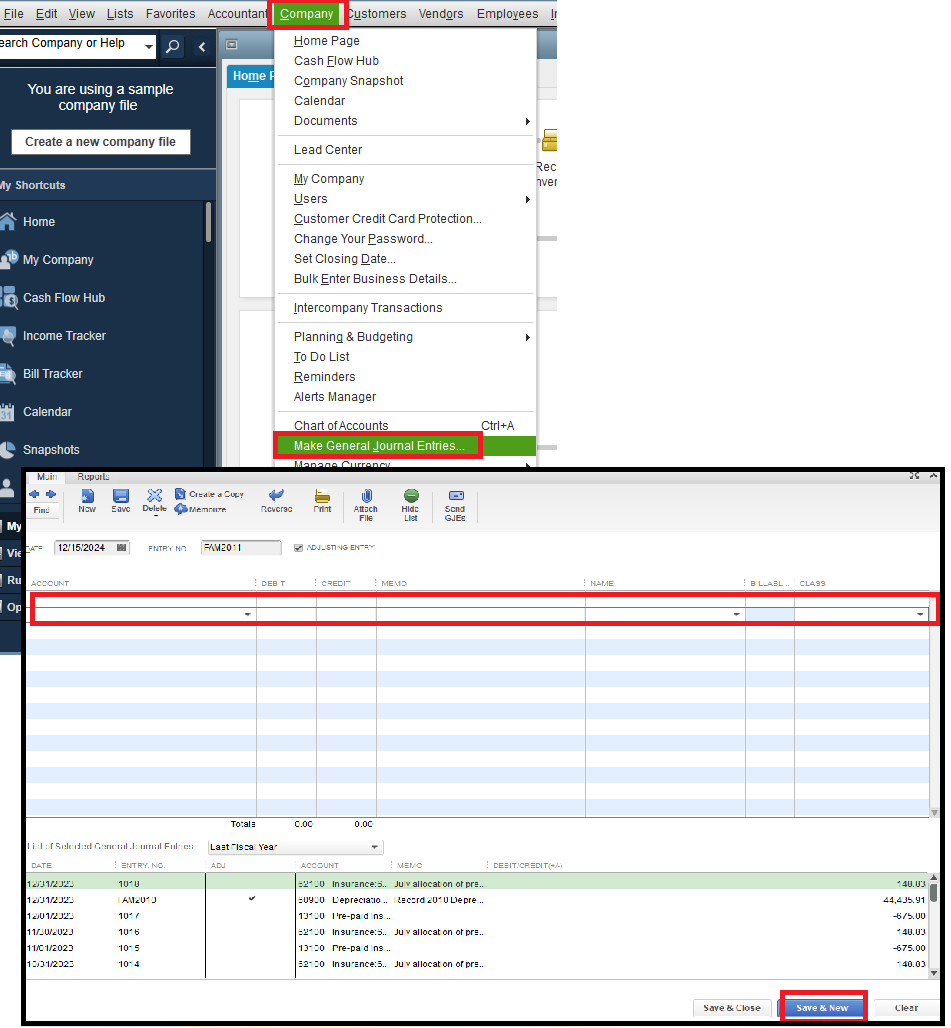Click the search magnifier icon
The image size is (951, 1028).
click(172, 47)
